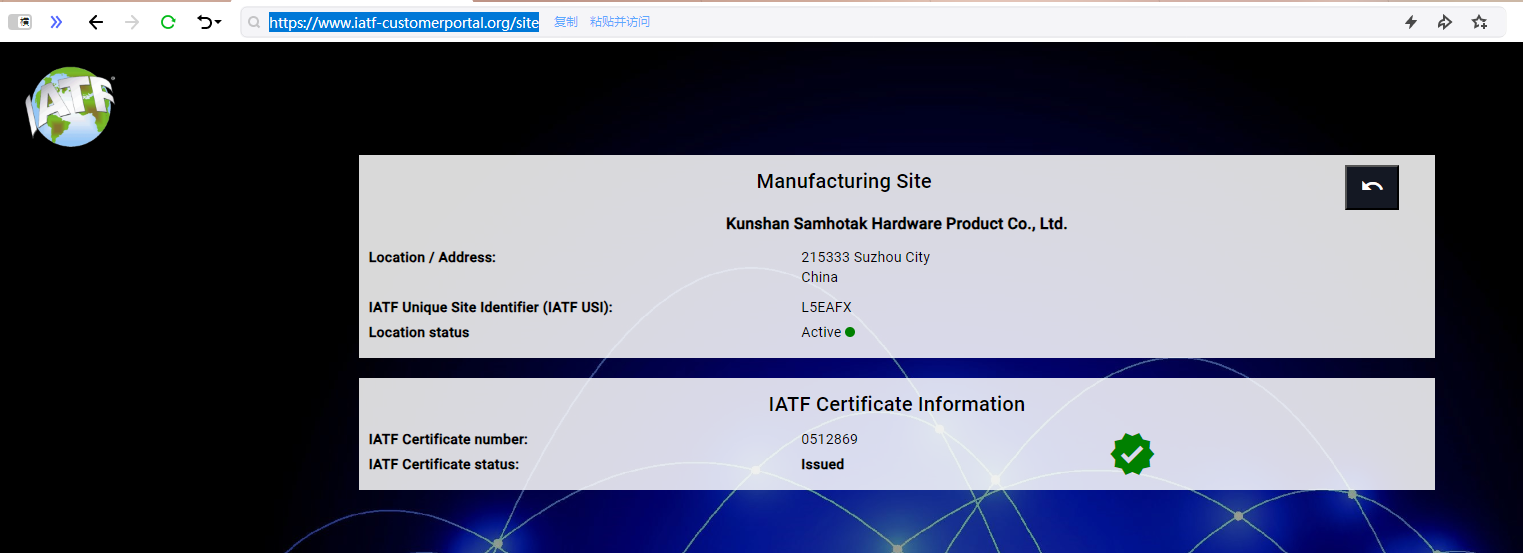Screen dimensions: 1523x553
Task: Click company name Kunshan Samhotak Hardware Product
Action: (896, 224)
